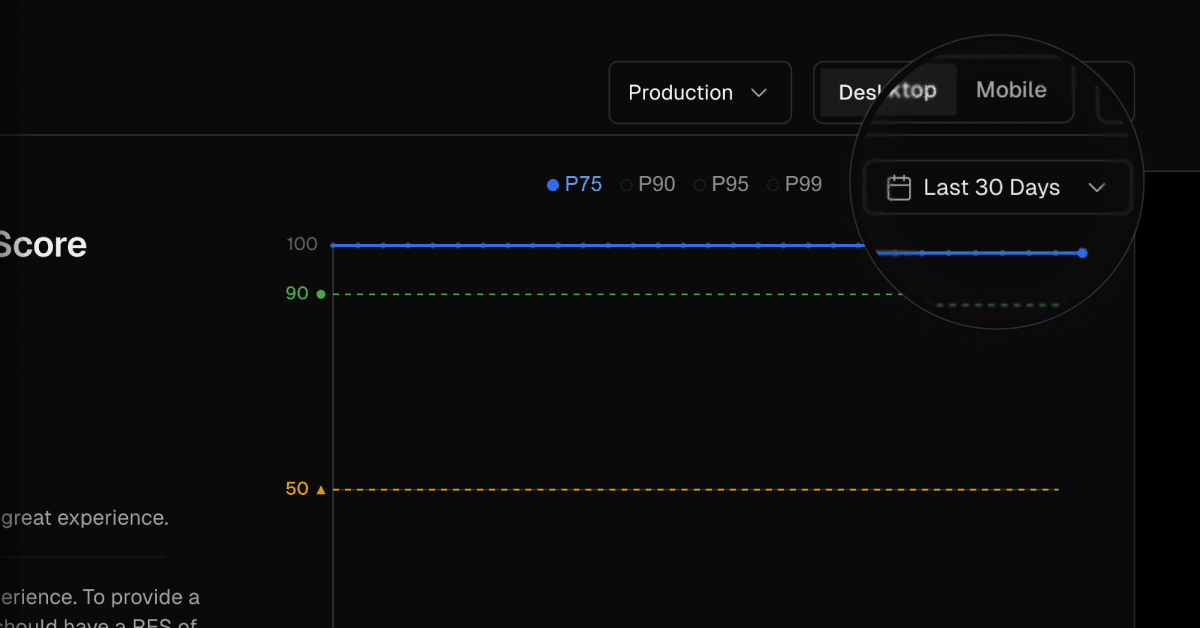Choose the P99 percentile option

coord(794,184)
